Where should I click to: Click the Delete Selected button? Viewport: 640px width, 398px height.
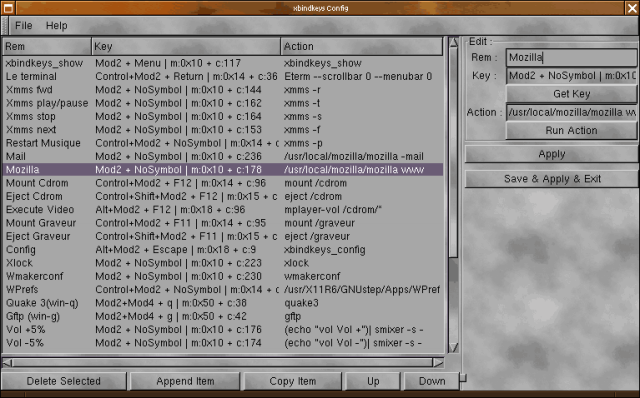64,381
